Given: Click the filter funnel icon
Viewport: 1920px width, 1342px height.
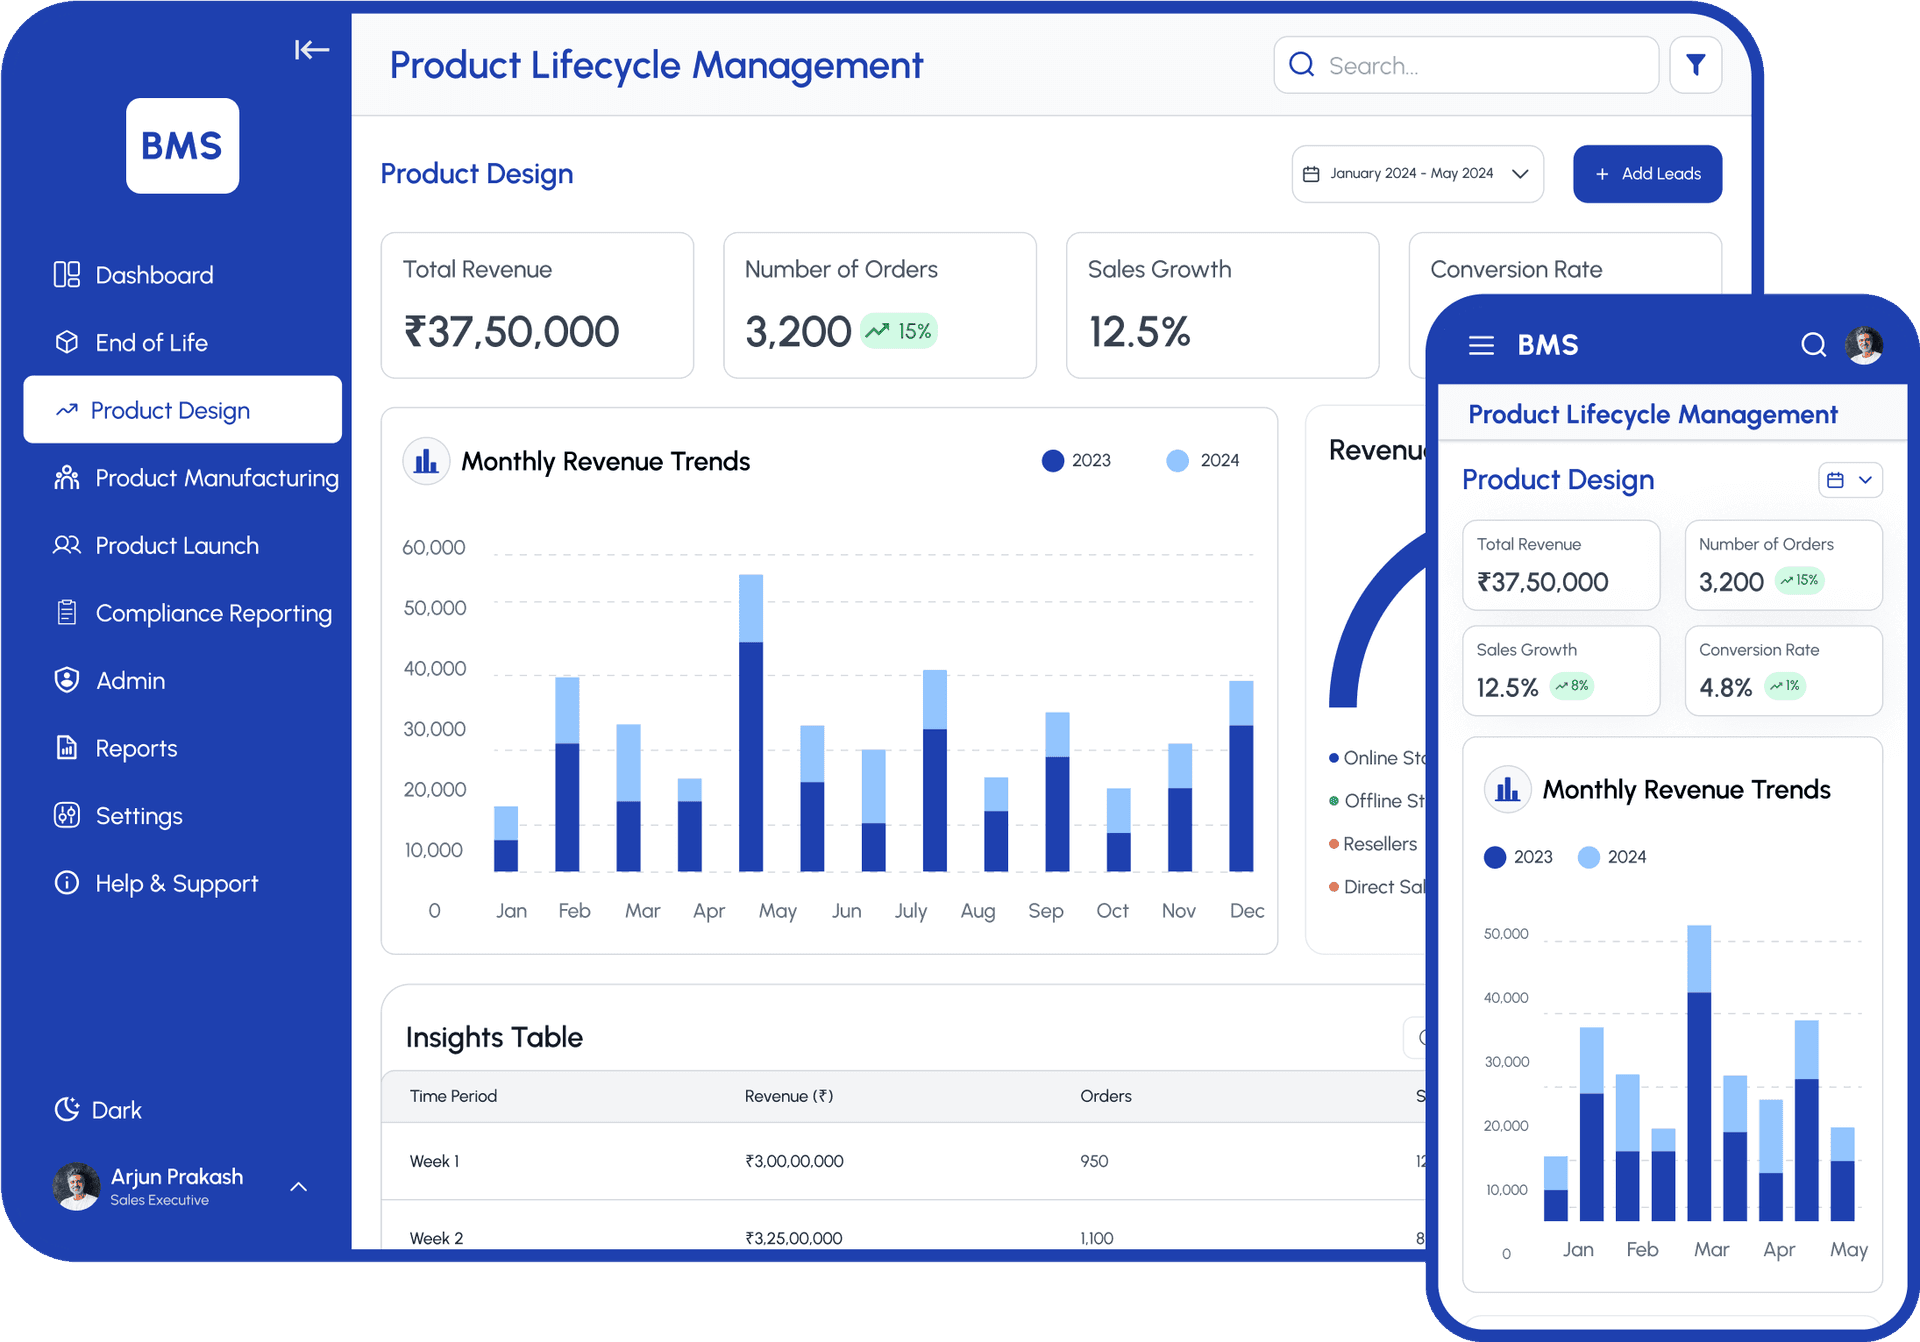Looking at the screenshot, I should (1695, 65).
